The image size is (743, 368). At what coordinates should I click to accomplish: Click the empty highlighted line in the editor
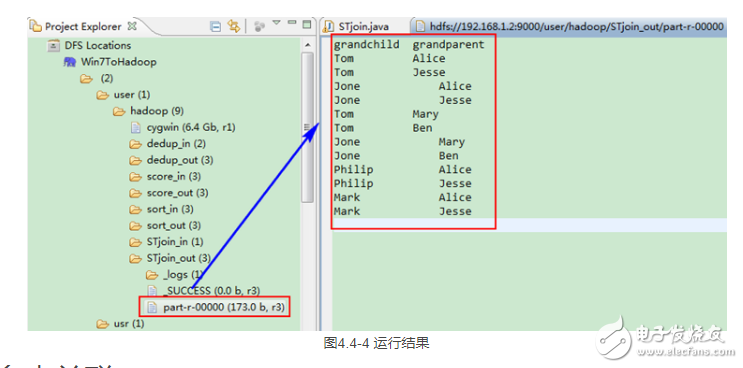[x=529, y=225]
